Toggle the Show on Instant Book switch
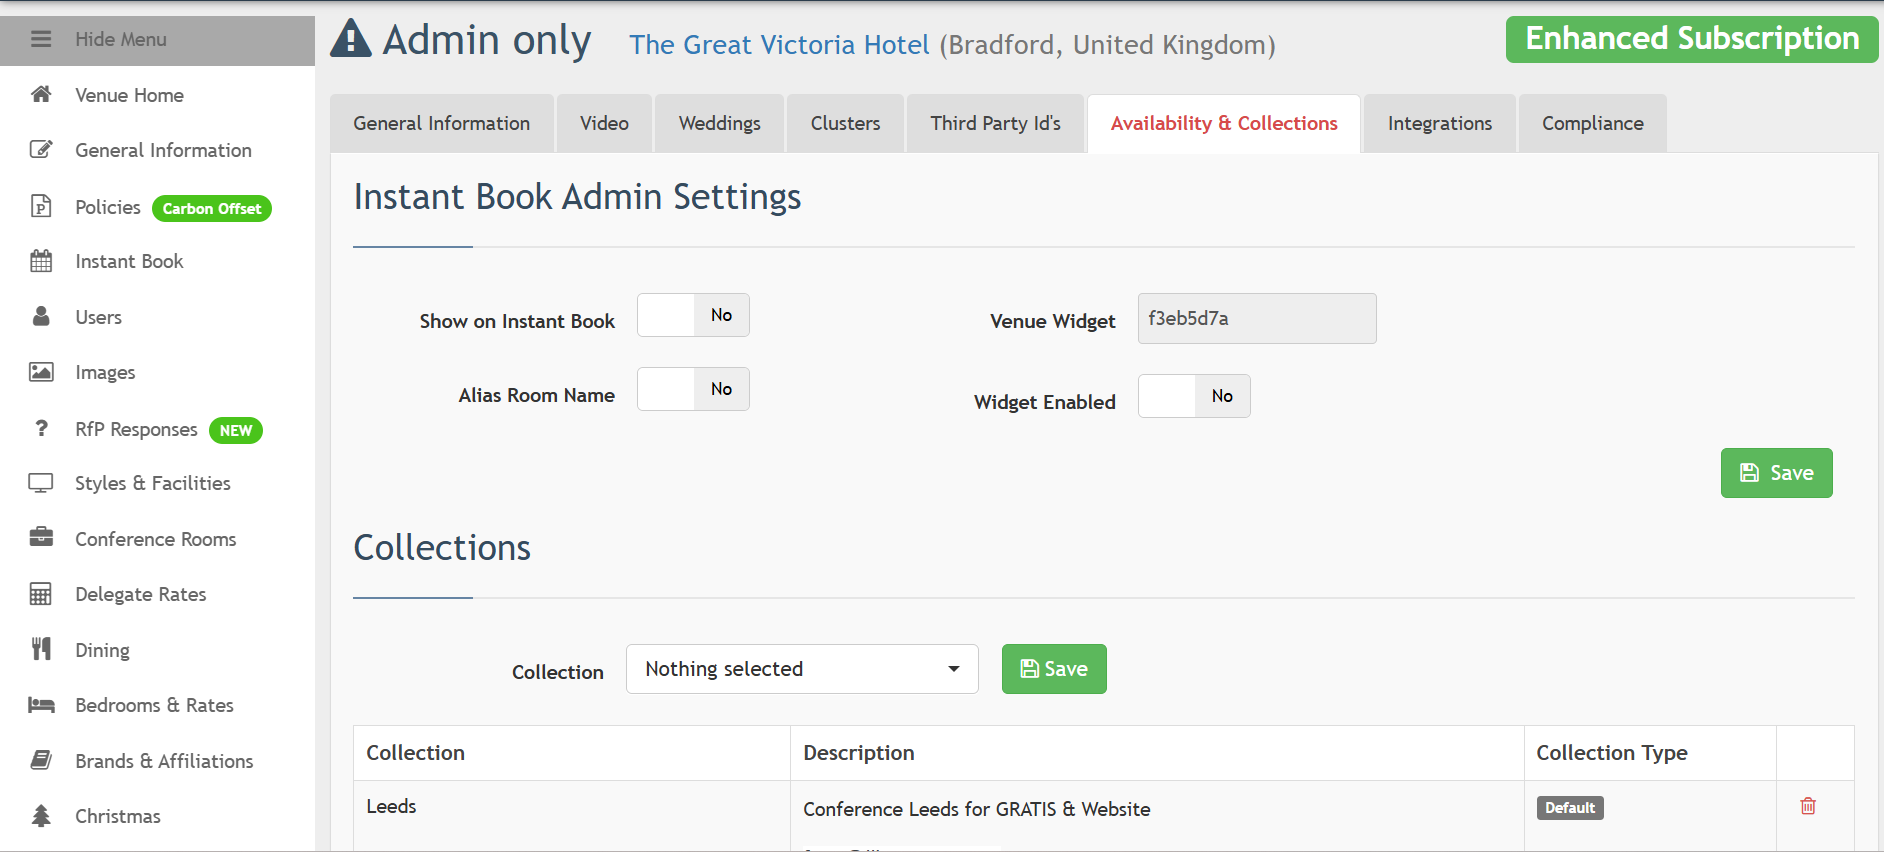 click(693, 315)
